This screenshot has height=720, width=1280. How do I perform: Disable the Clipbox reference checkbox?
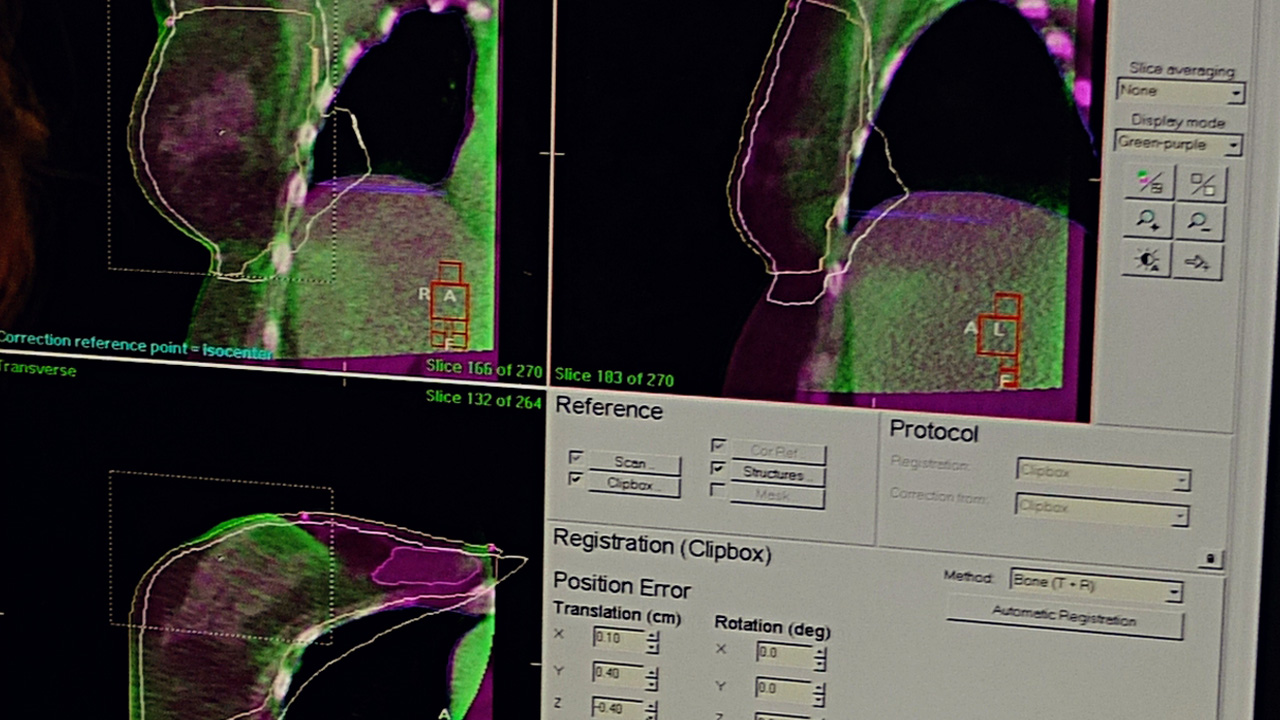pyautogui.click(x=576, y=479)
